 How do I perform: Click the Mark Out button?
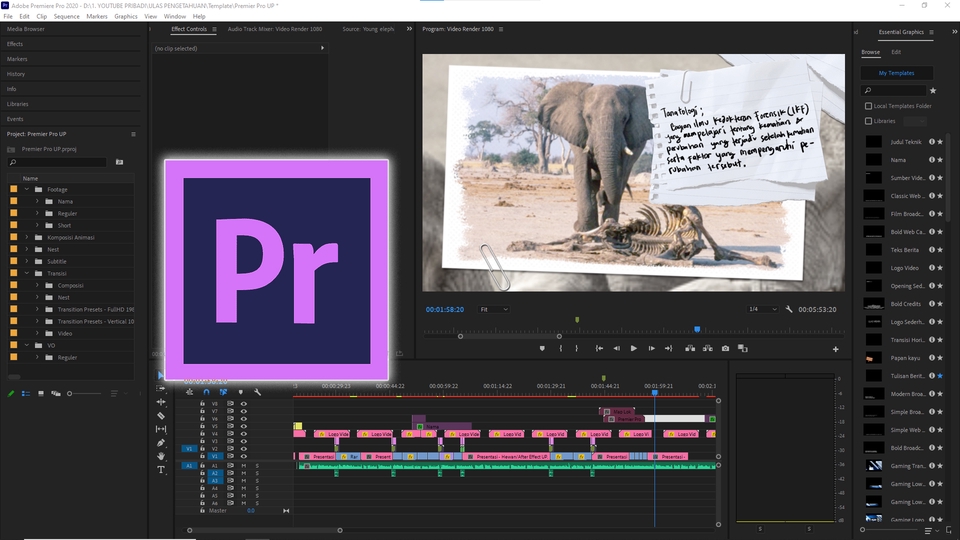coord(577,348)
